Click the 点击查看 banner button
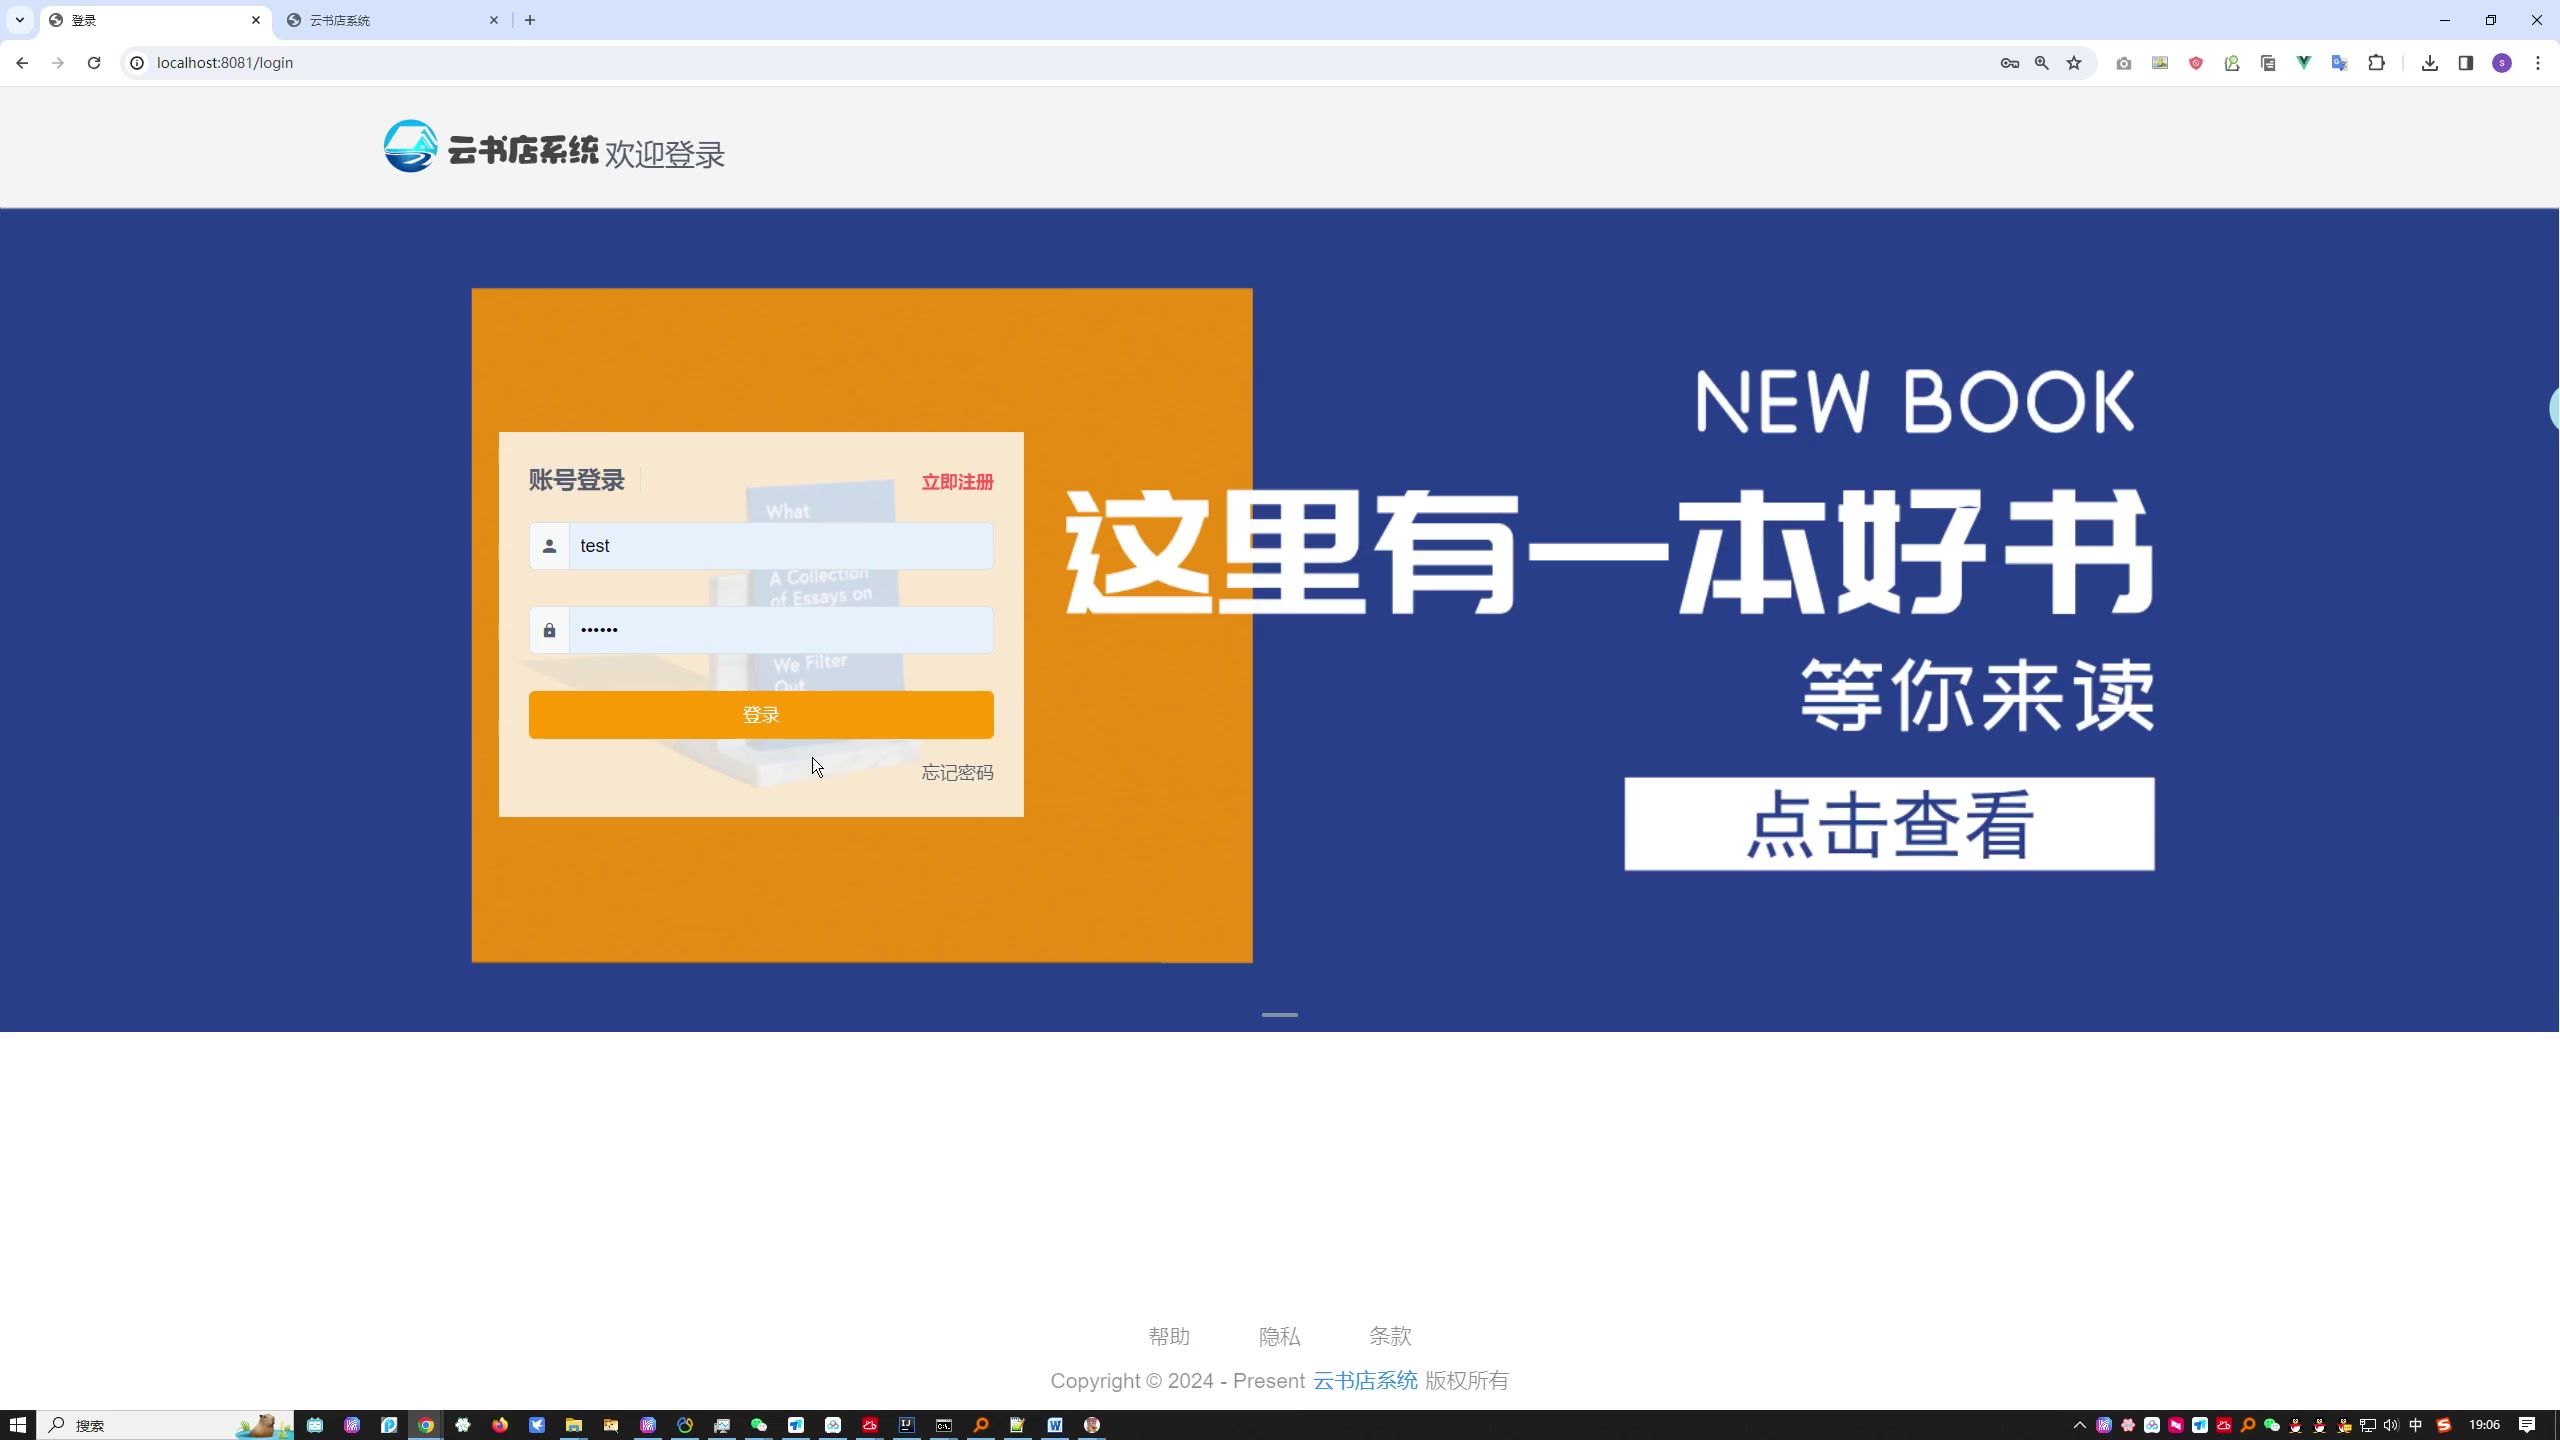Image resolution: width=2560 pixels, height=1440 pixels. pyautogui.click(x=1889, y=824)
